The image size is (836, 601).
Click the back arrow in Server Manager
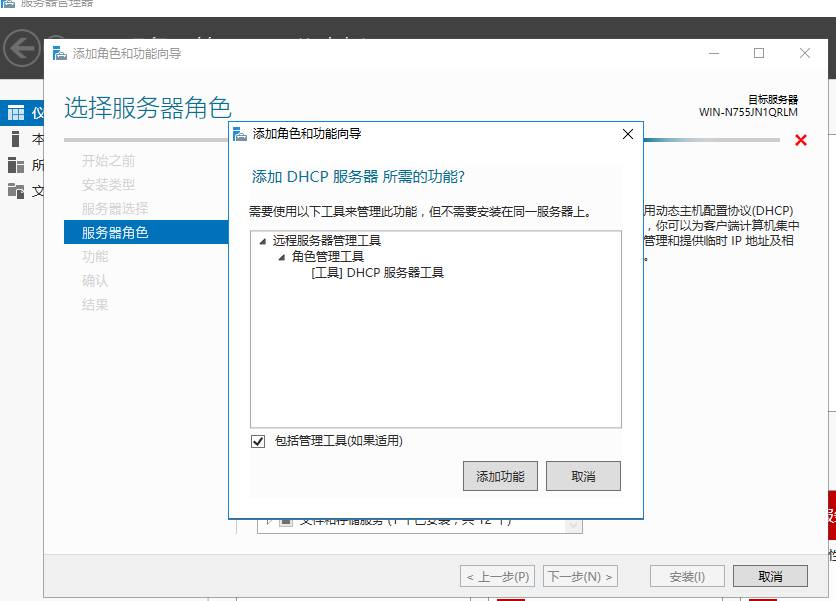click(x=22, y=48)
